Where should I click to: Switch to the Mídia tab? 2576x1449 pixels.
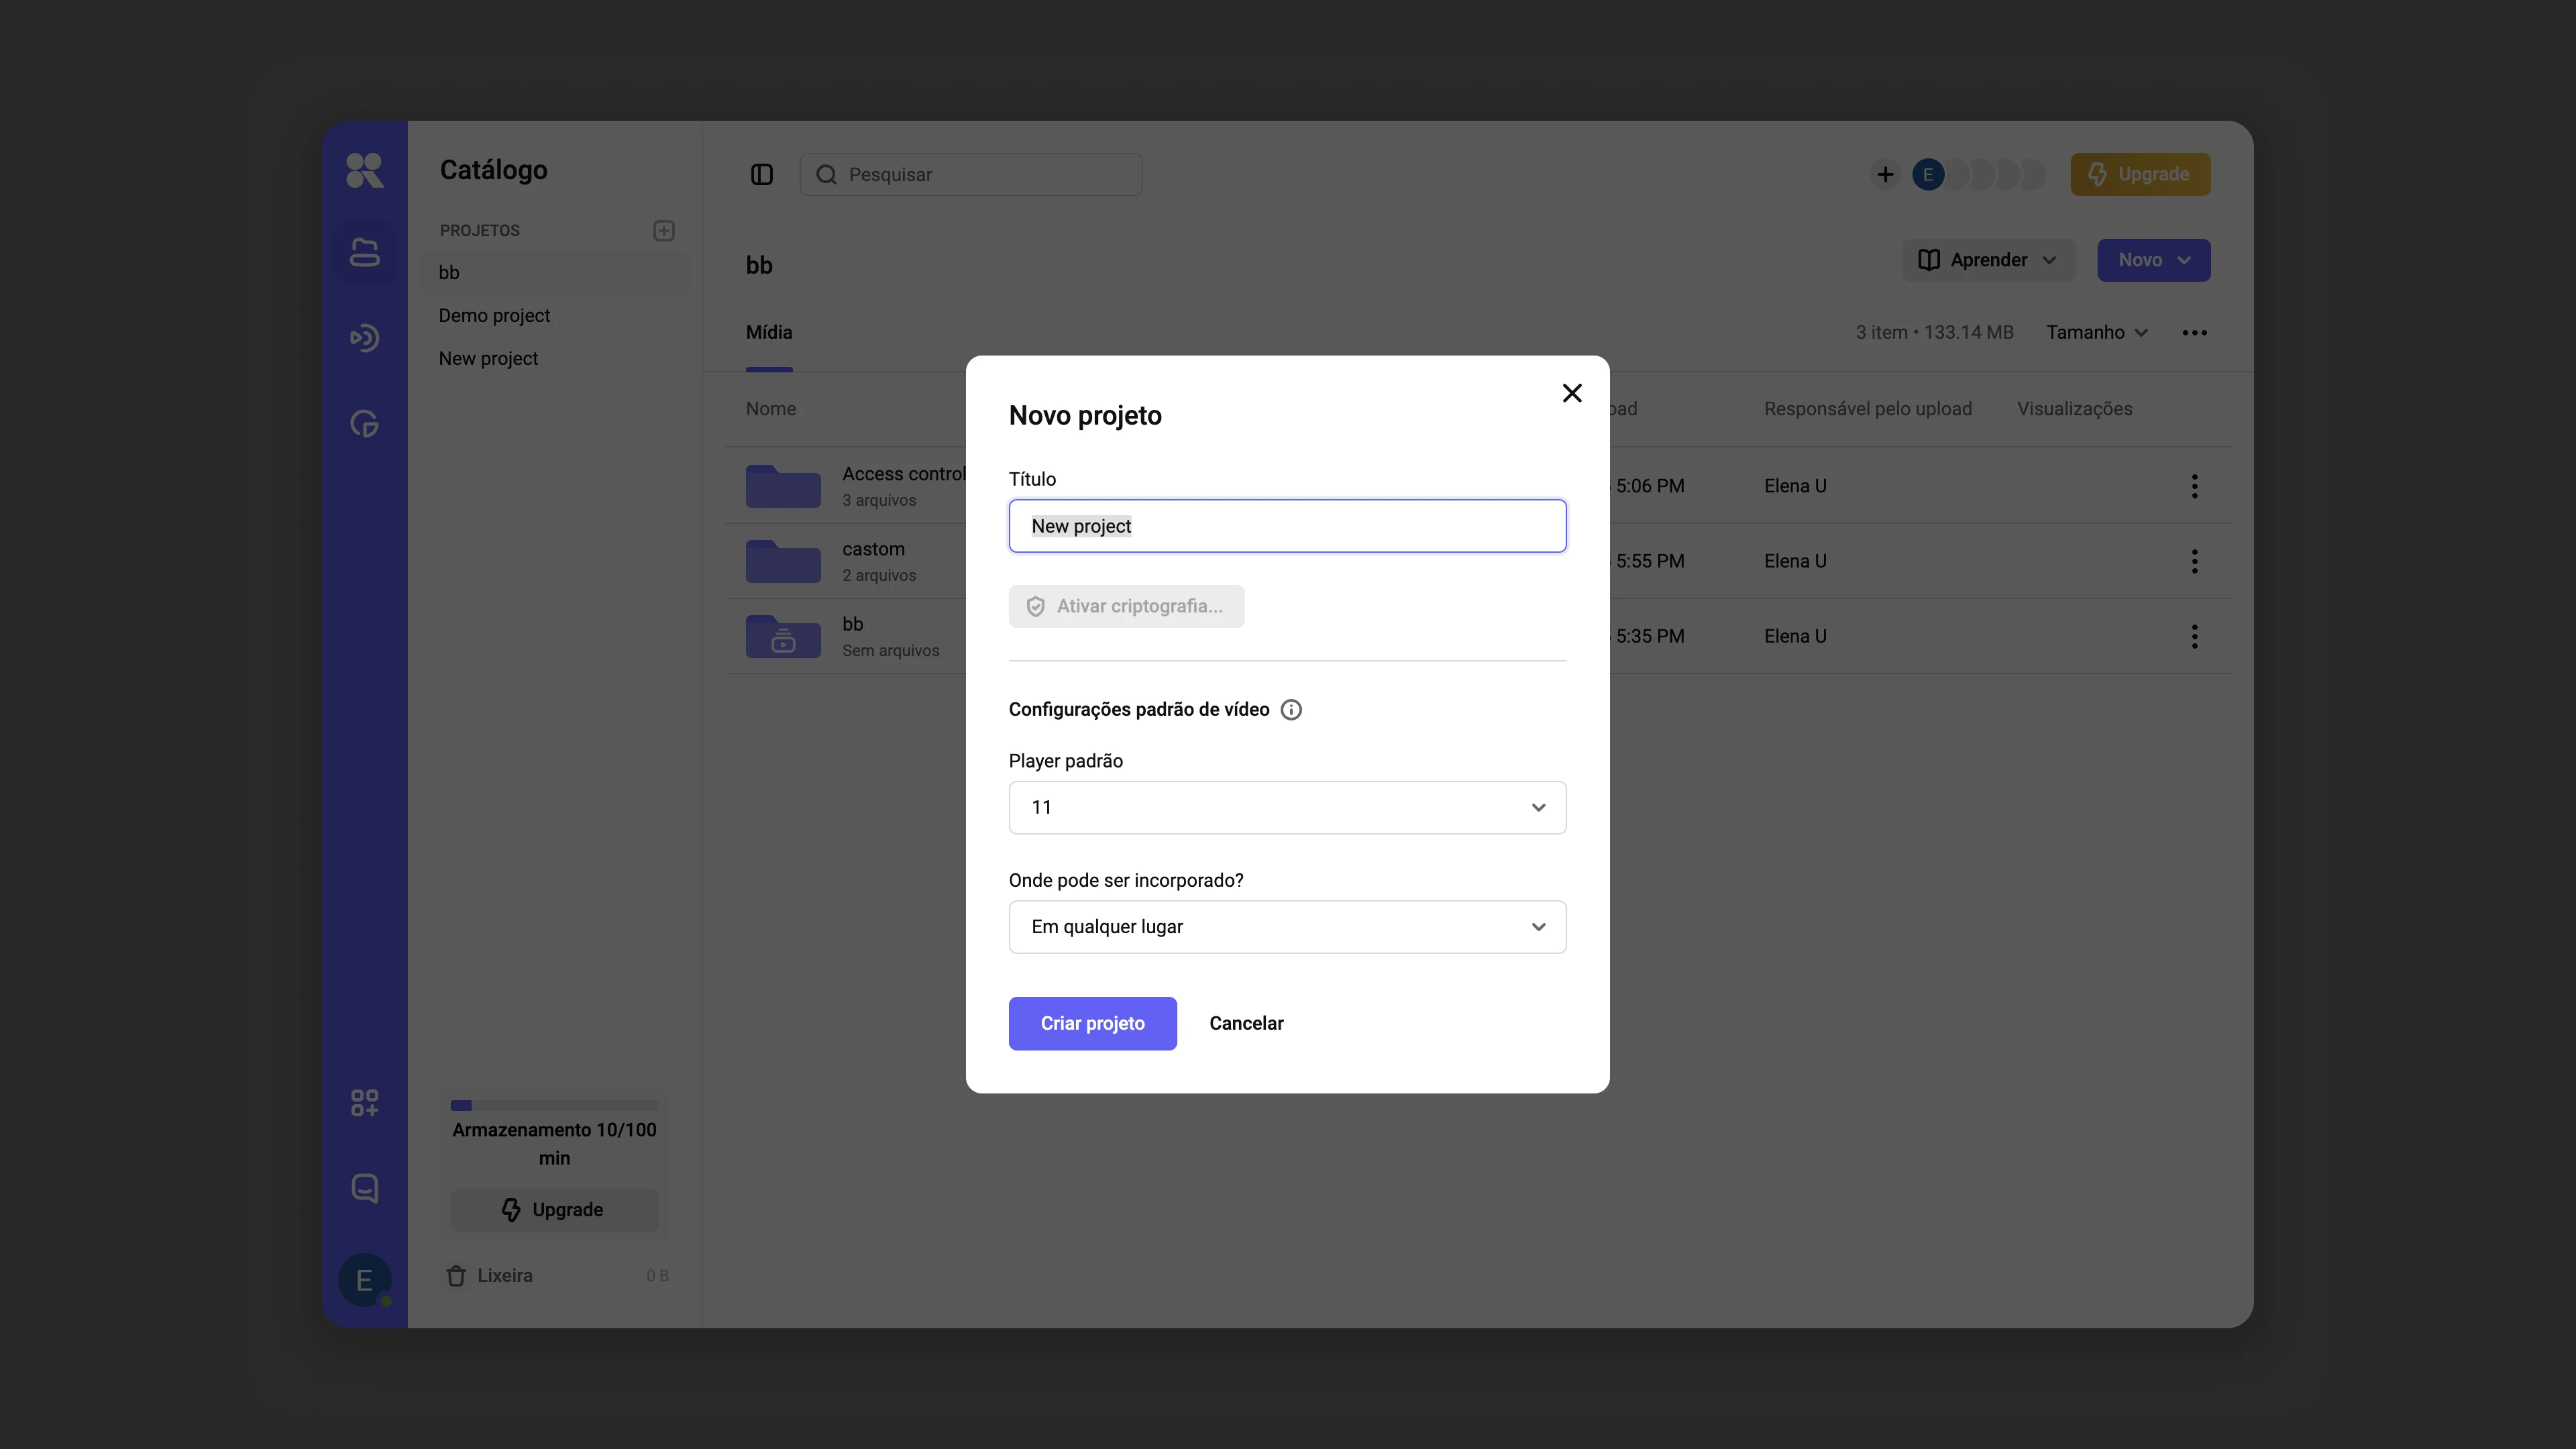pyautogui.click(x=769, y=333)
